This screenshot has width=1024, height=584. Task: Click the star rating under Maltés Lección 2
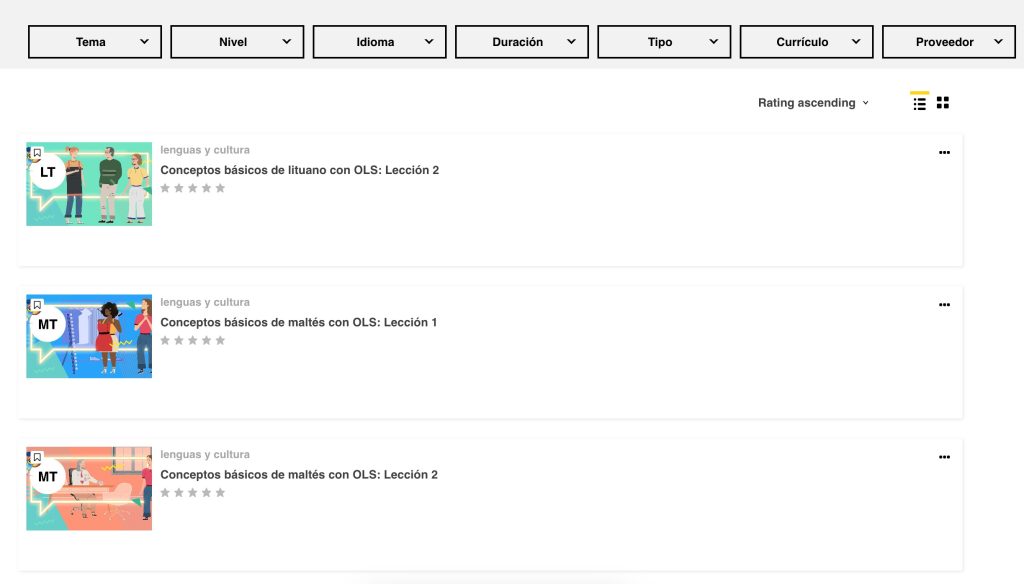pyautogui.click(x=193, y=493)
